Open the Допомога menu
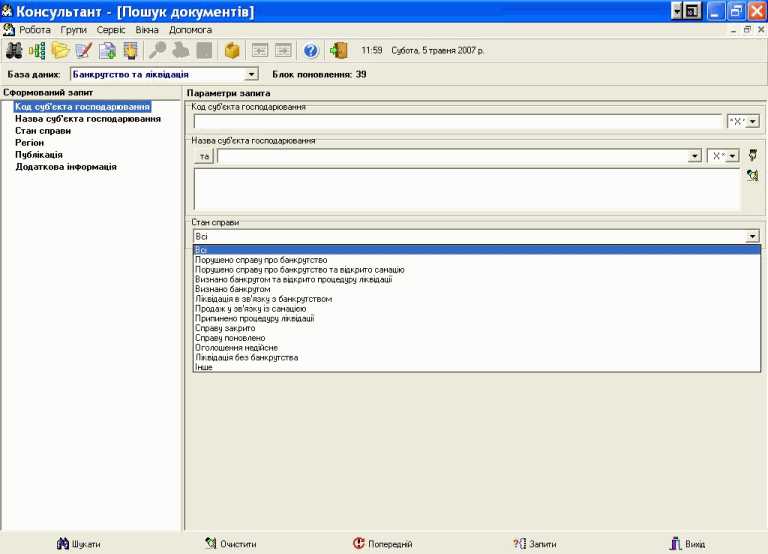The image size is (768, 554). pos(190,30)
